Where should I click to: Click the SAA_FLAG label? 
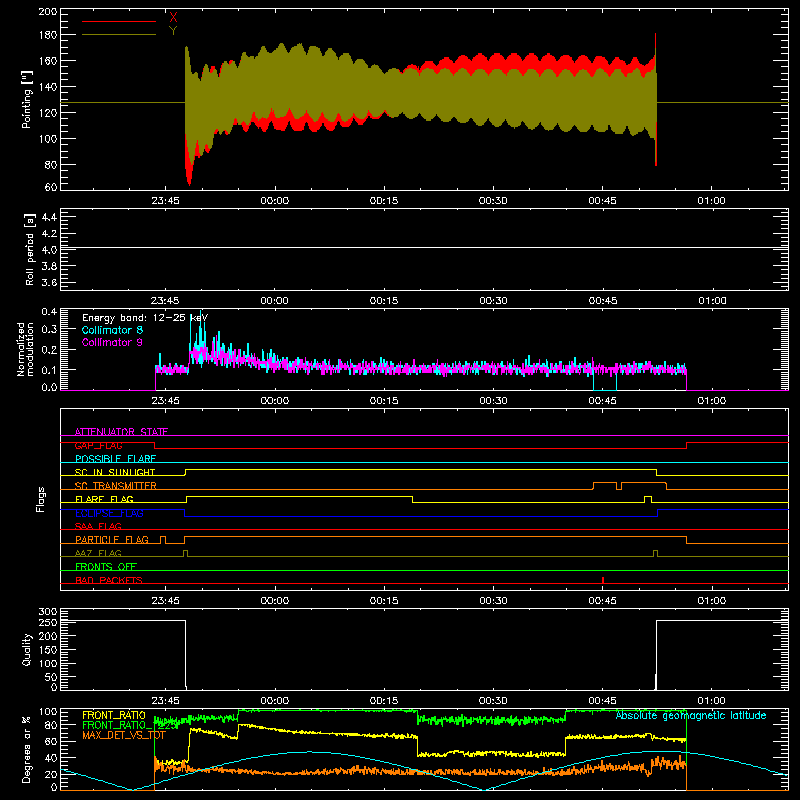[98, 526]
